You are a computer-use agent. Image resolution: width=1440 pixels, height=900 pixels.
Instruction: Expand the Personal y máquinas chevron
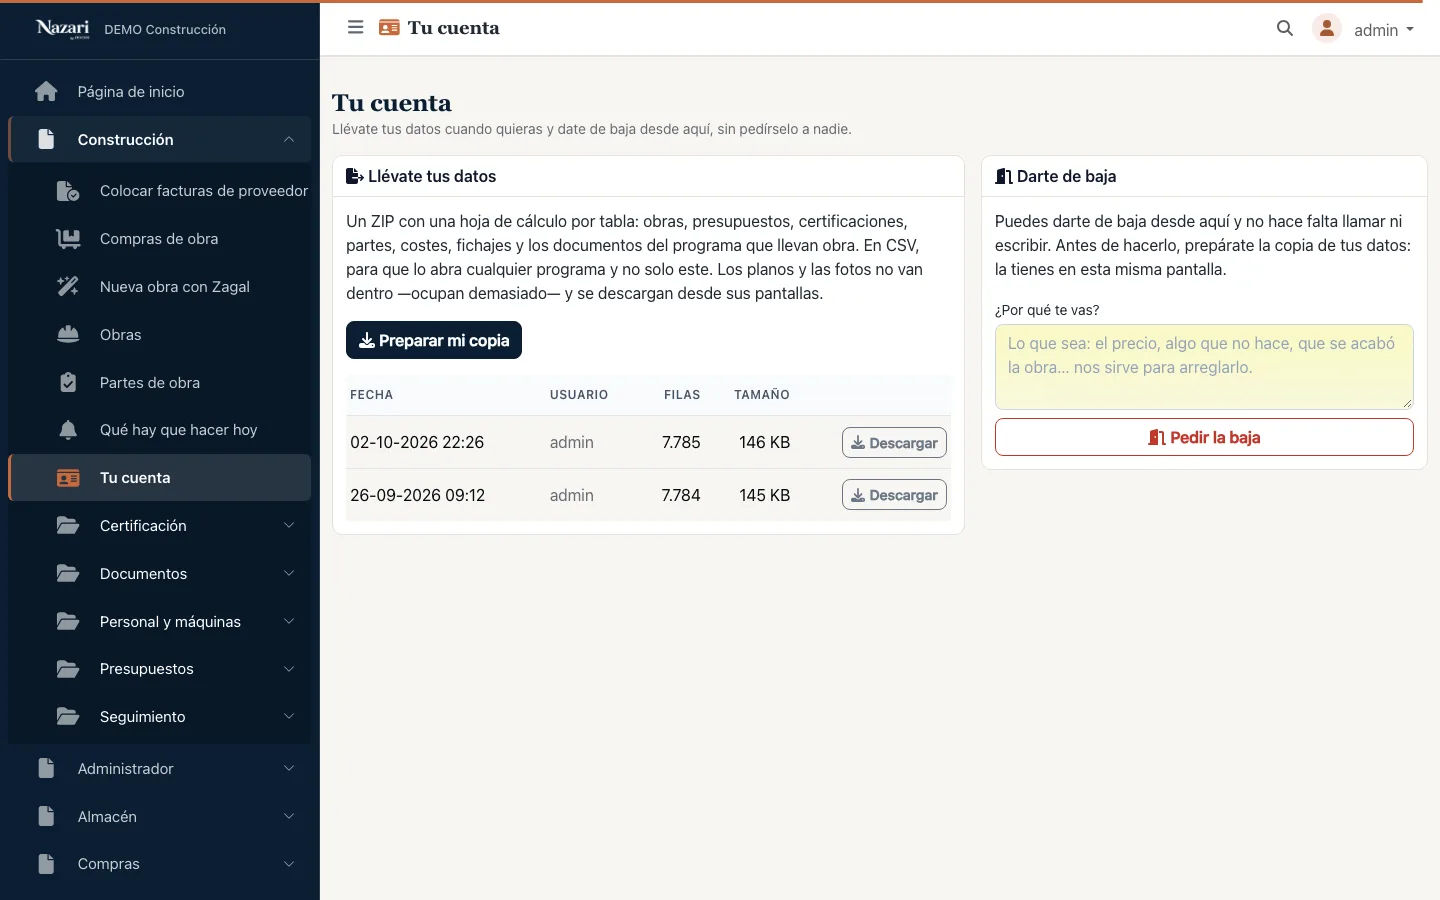(289, 622)
